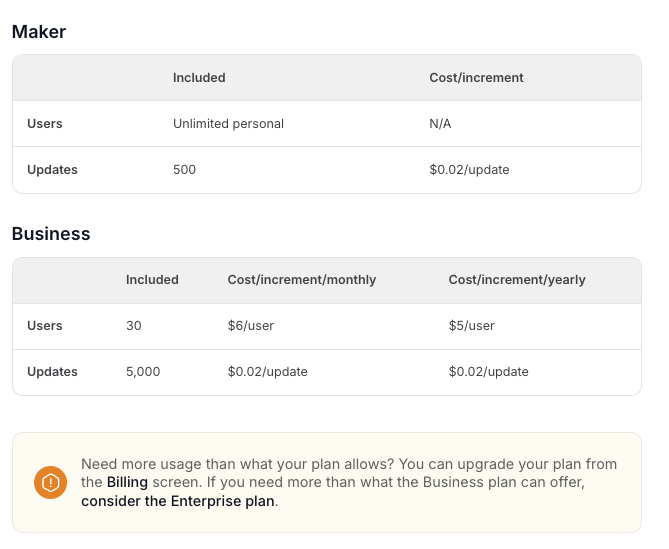Click the Users row label in Maker table
Screen dimensions: 669x549
click(x=45, y=124)
